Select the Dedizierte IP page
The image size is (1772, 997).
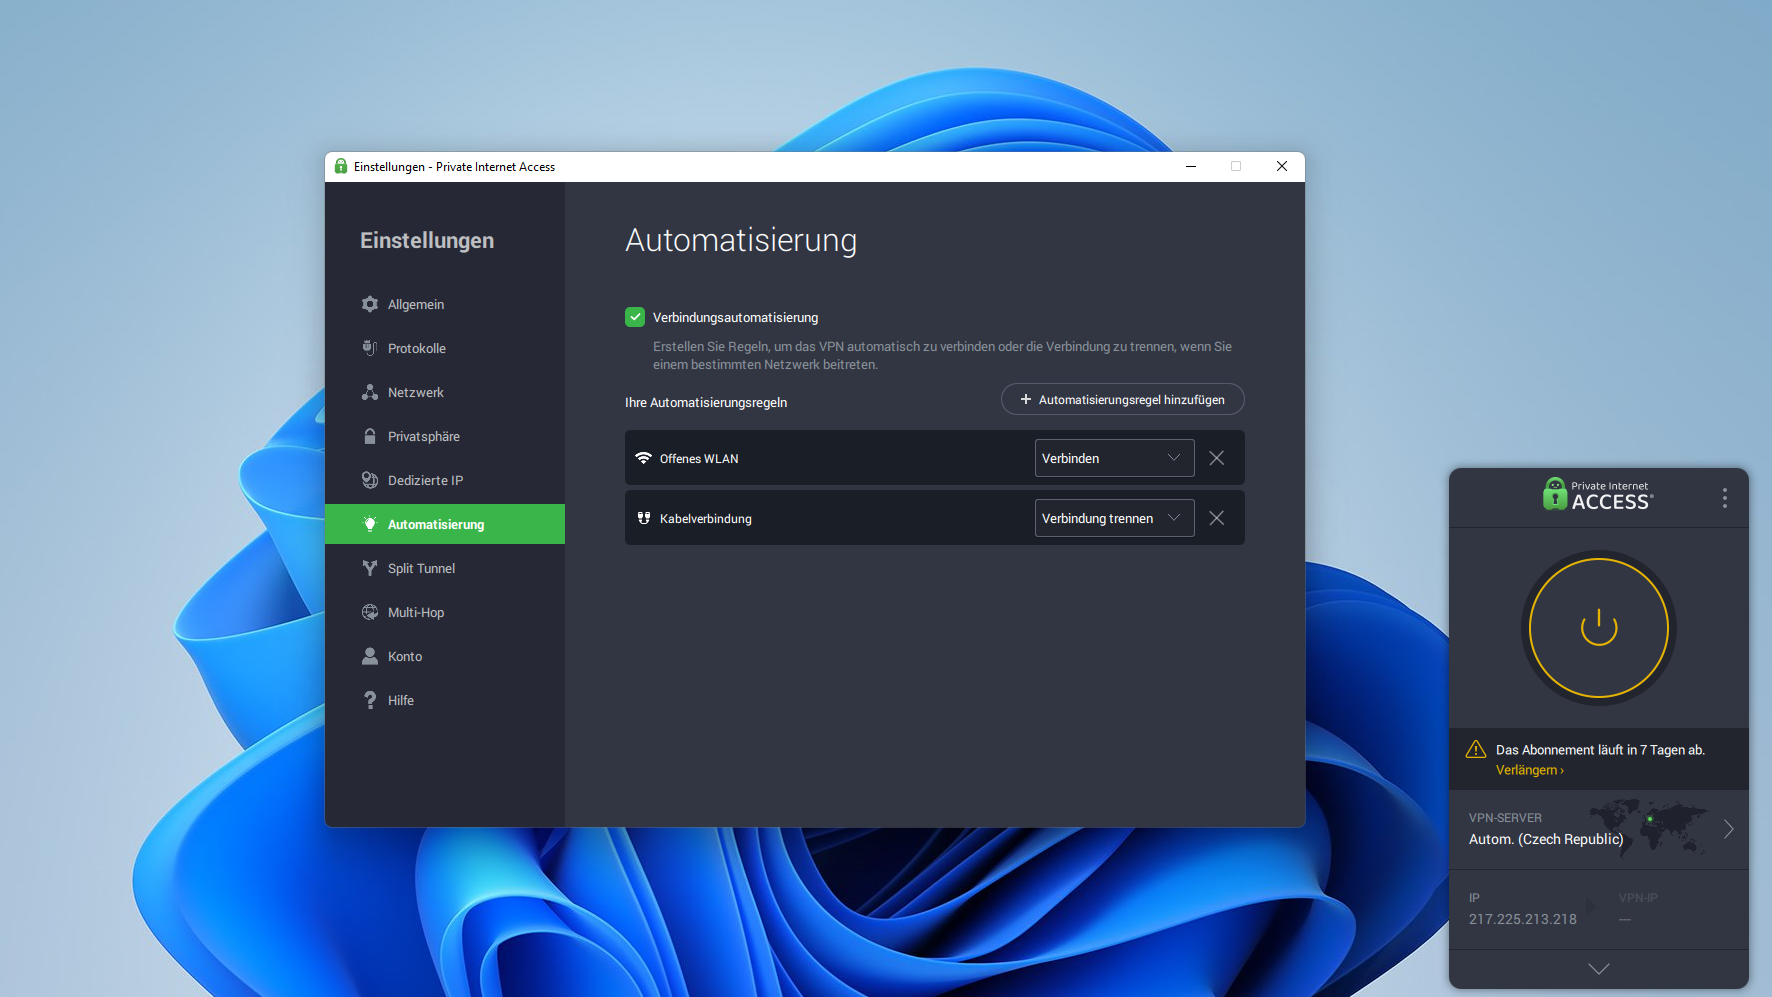click(x=445, y=480)
